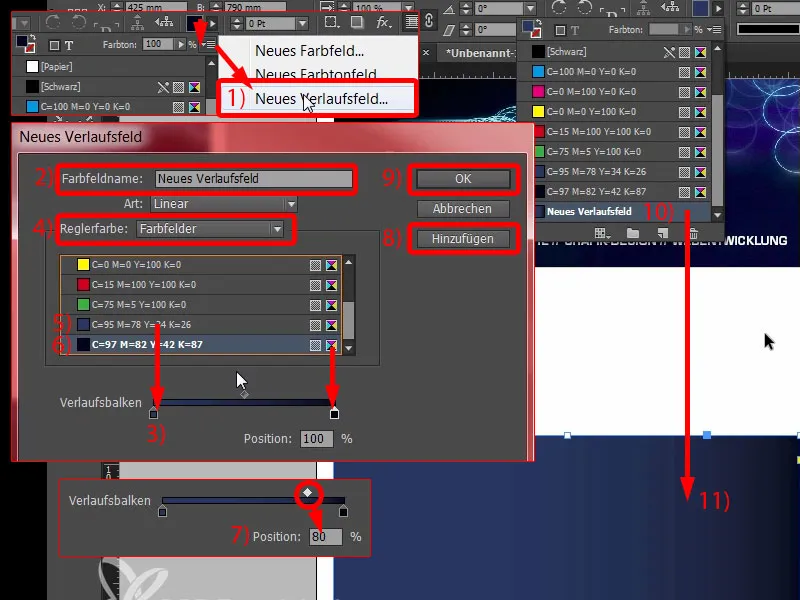The width and height of the screenshot is (800, 600).
Task: Click new color group folder icon
Action: 633,234
